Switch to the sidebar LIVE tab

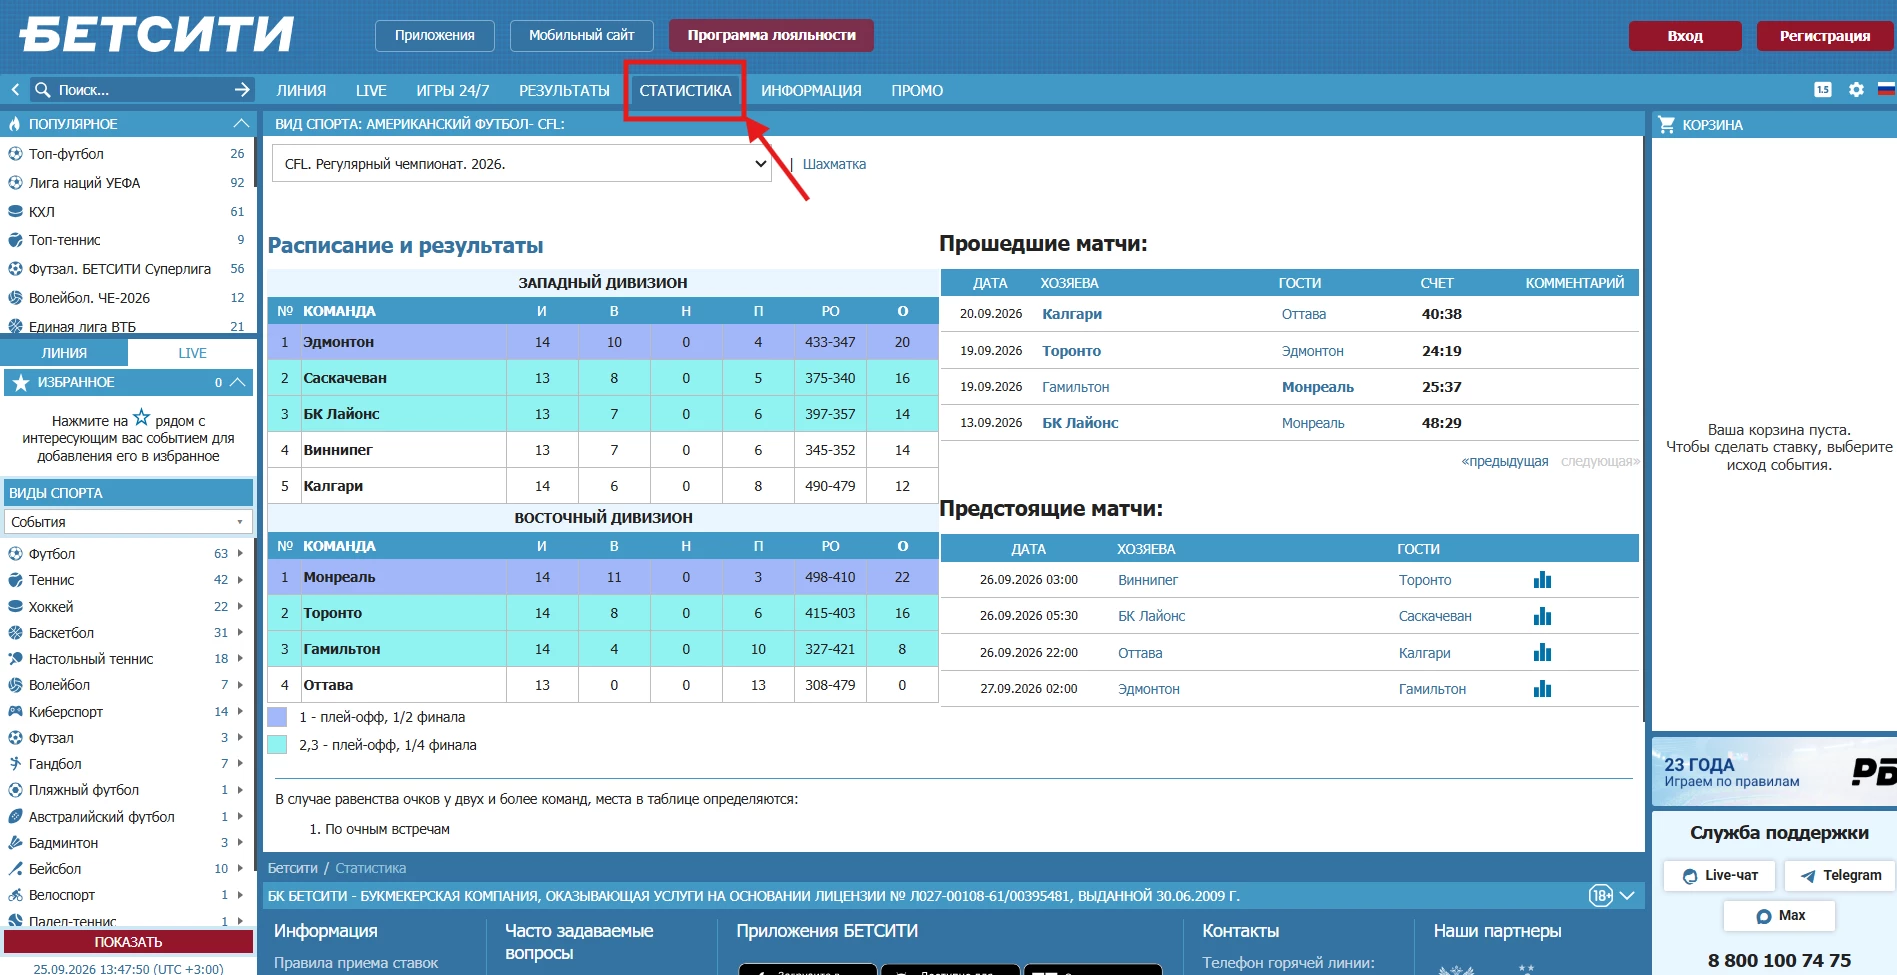pyautogui.click(x=192, y=353)
